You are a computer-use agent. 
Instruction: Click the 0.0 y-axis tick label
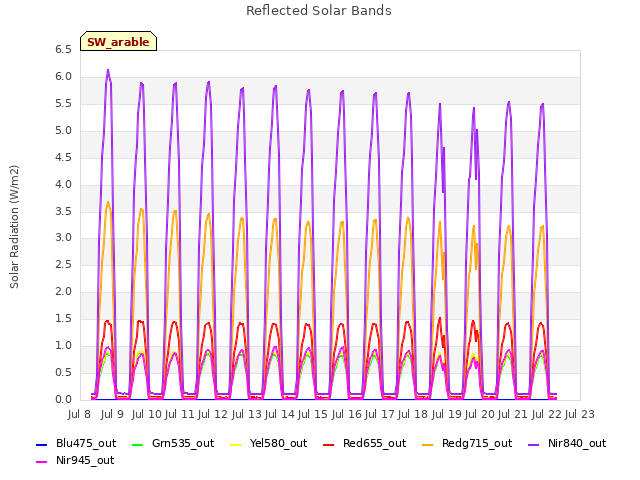click(63, 399)
